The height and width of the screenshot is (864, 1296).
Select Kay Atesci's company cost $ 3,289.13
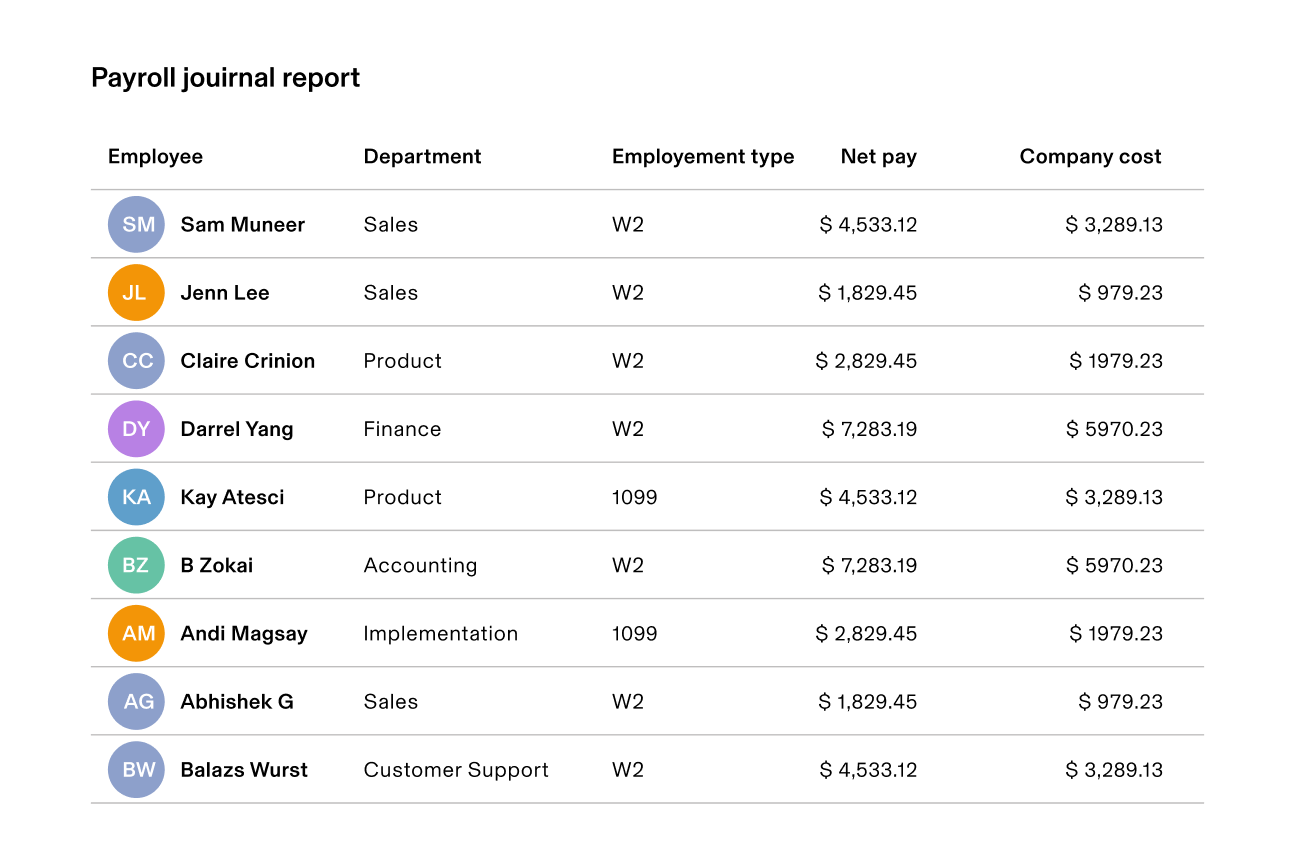(1114, 497)
